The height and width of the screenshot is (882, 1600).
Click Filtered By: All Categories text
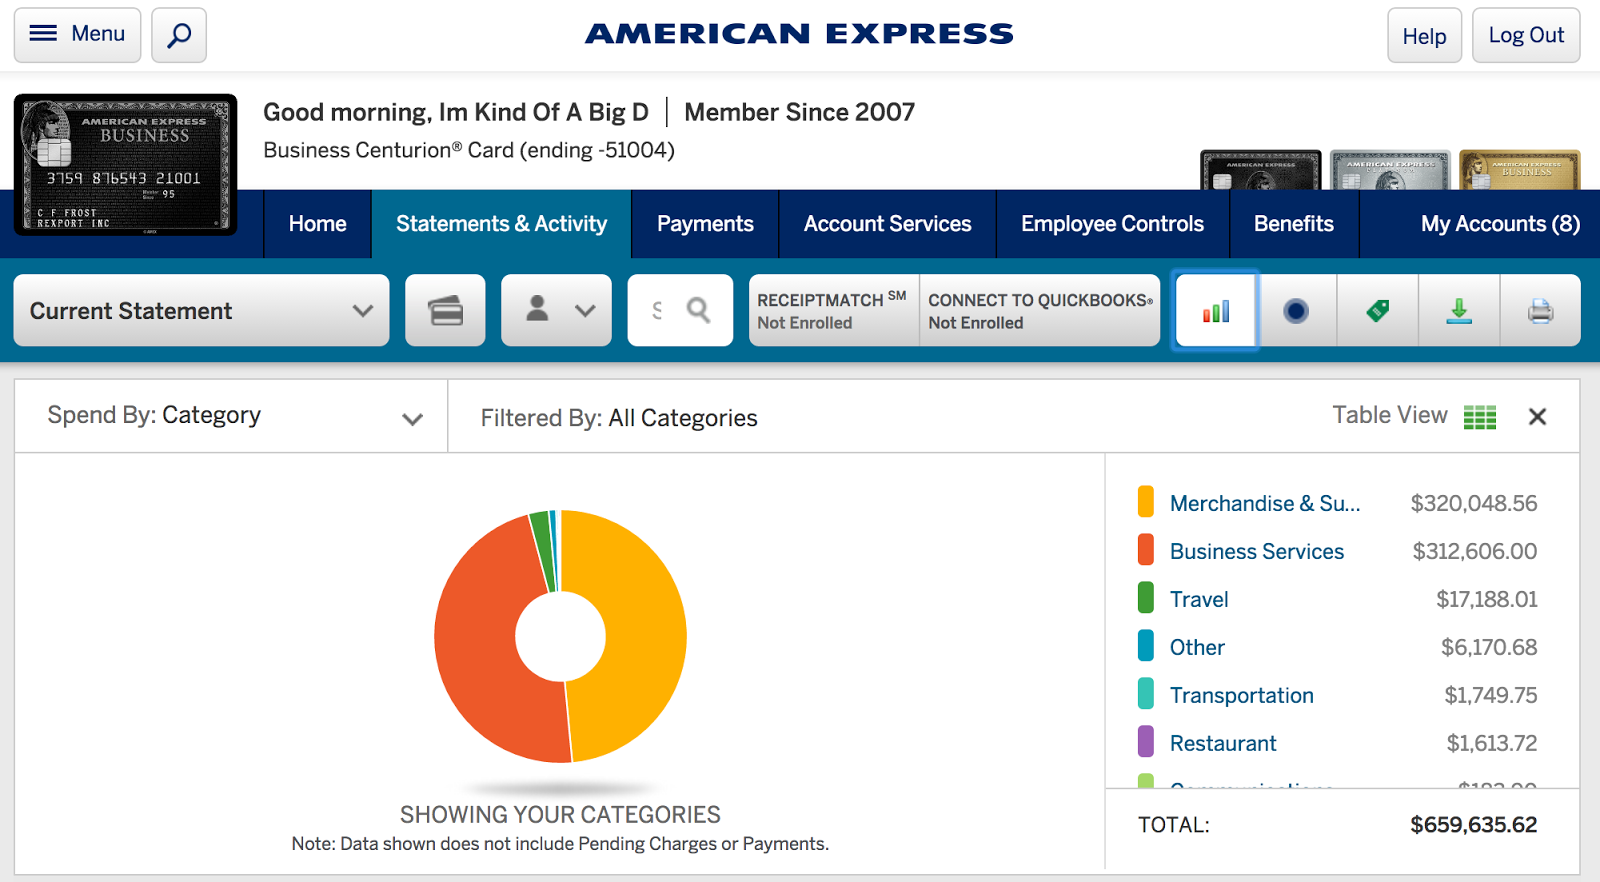click(619, 418)
